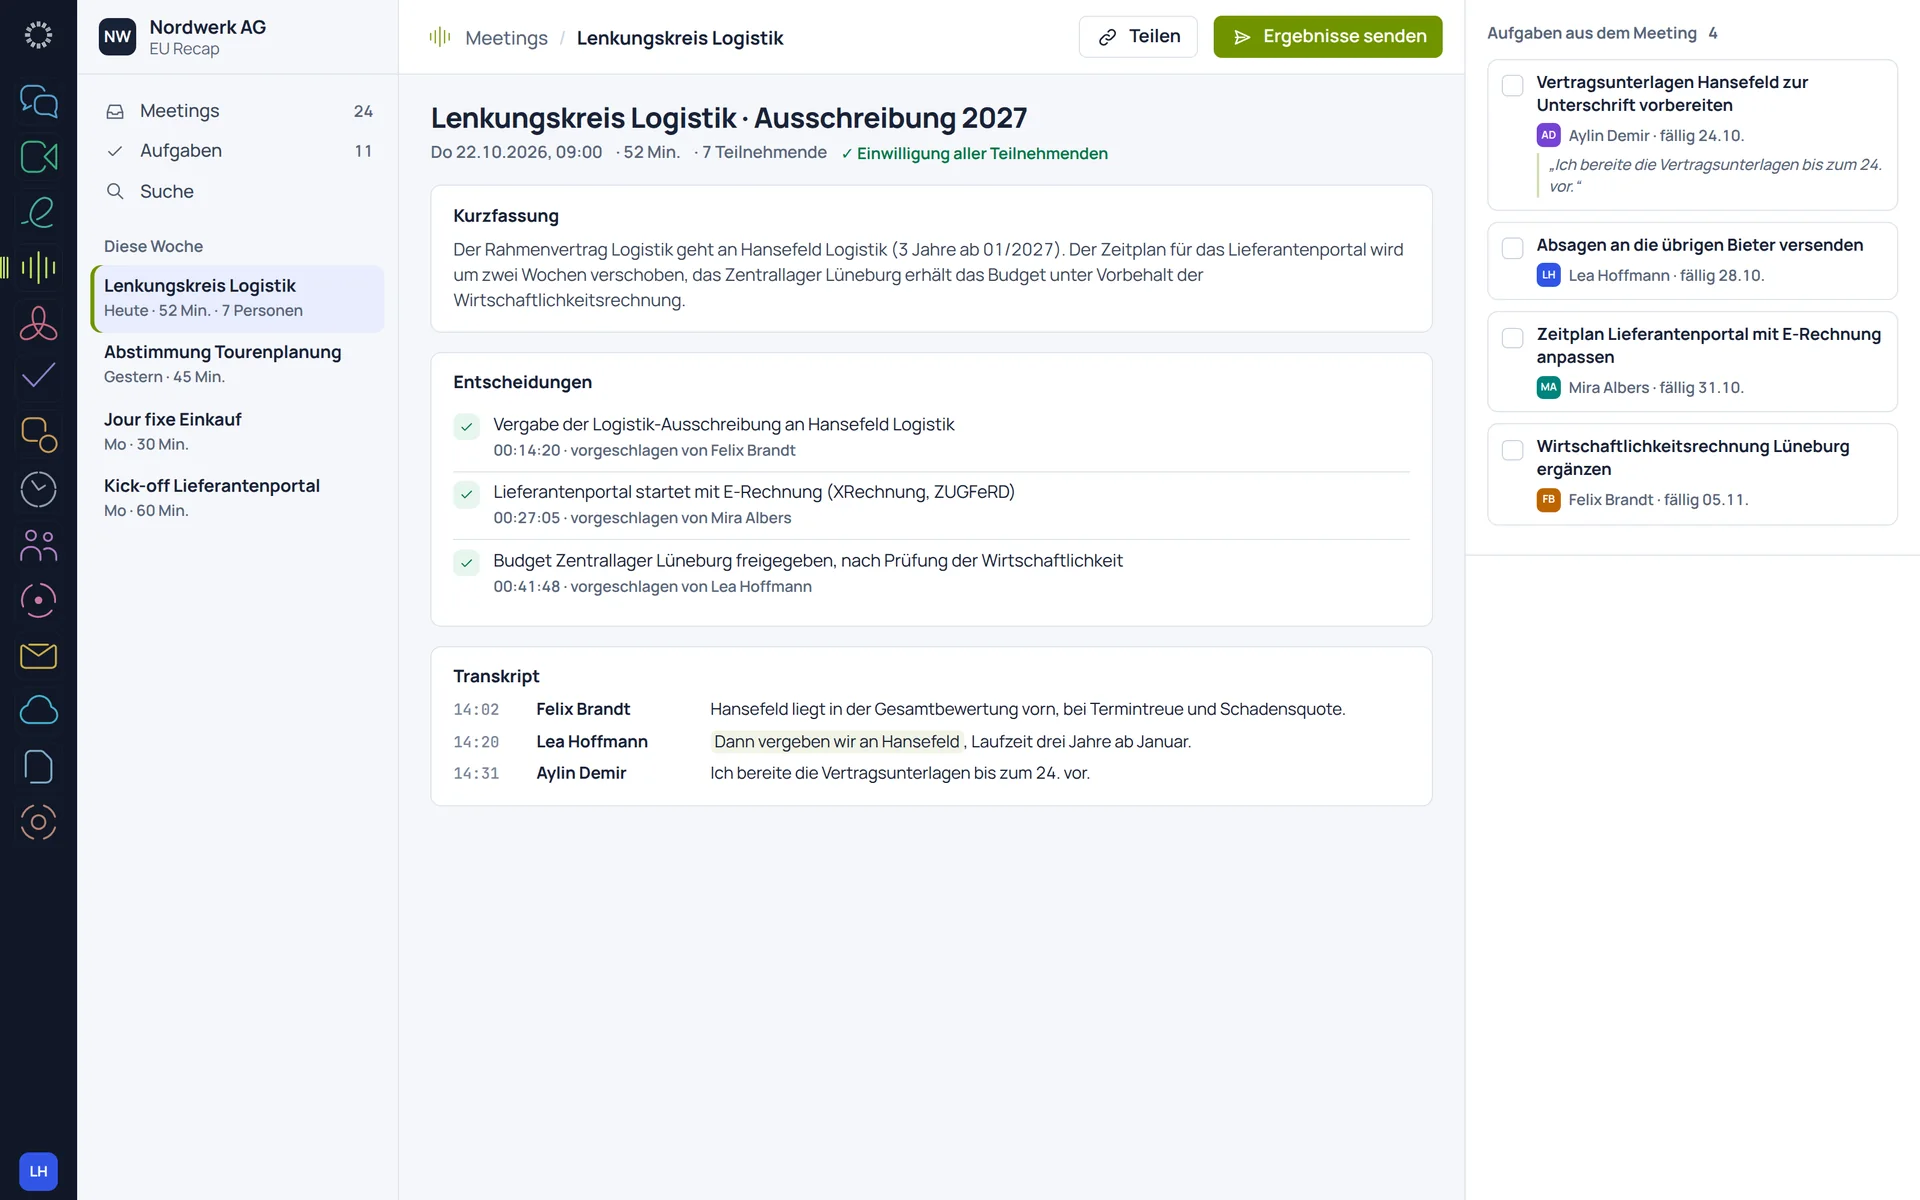Click the LH avatar on the Absagen task

pyautogui.click(x=1548, y=275)
